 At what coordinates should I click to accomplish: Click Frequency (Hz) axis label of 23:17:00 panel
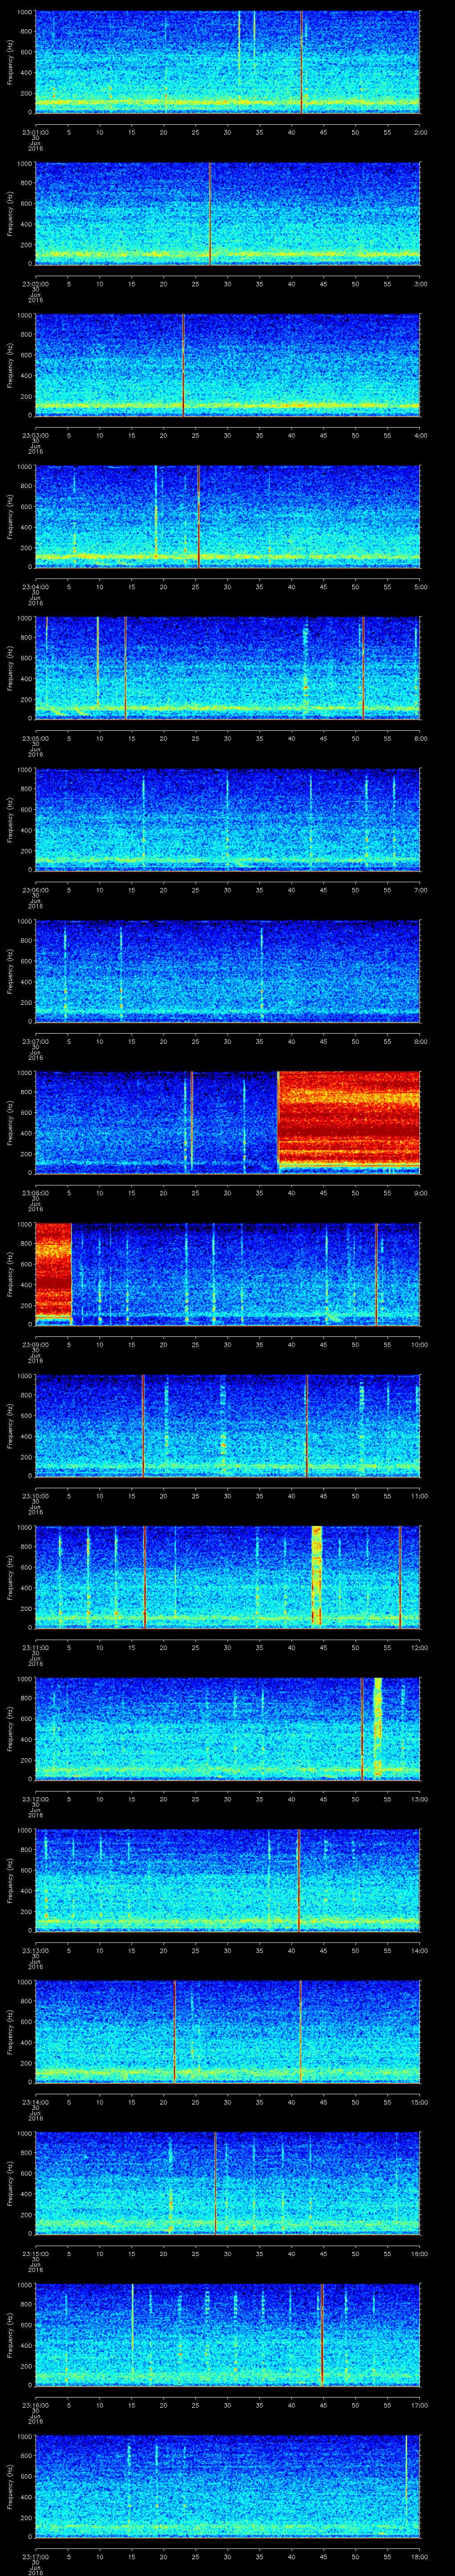click(x=10, y=2486)
